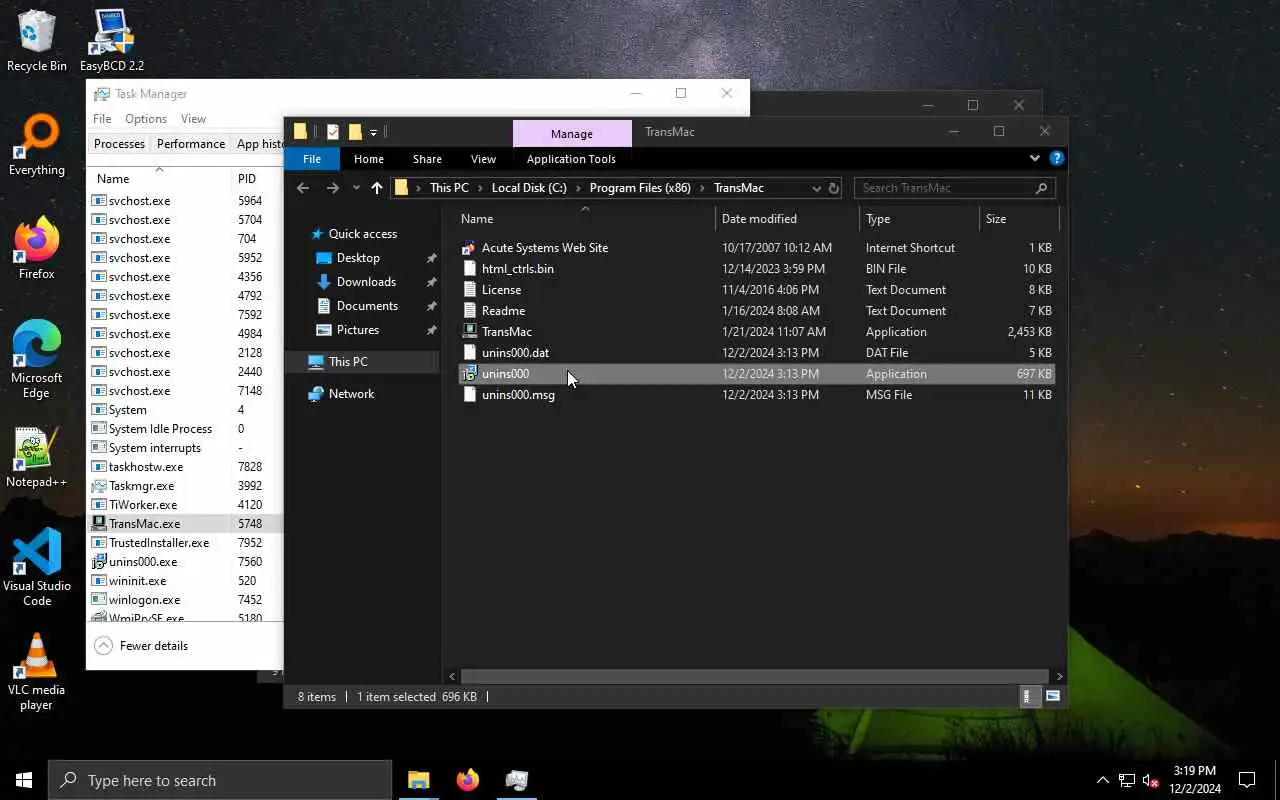Sort files by Type column

tap(919, 219)
